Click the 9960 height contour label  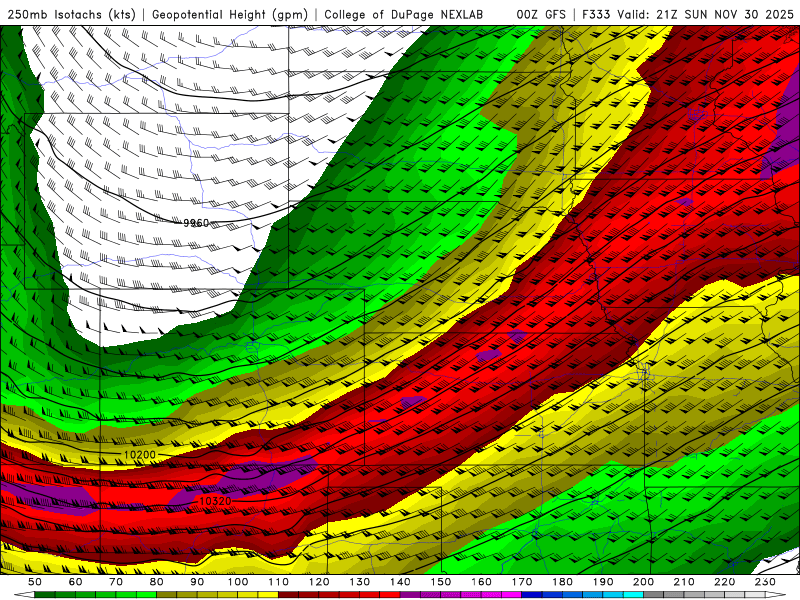[x=196, y=223]
